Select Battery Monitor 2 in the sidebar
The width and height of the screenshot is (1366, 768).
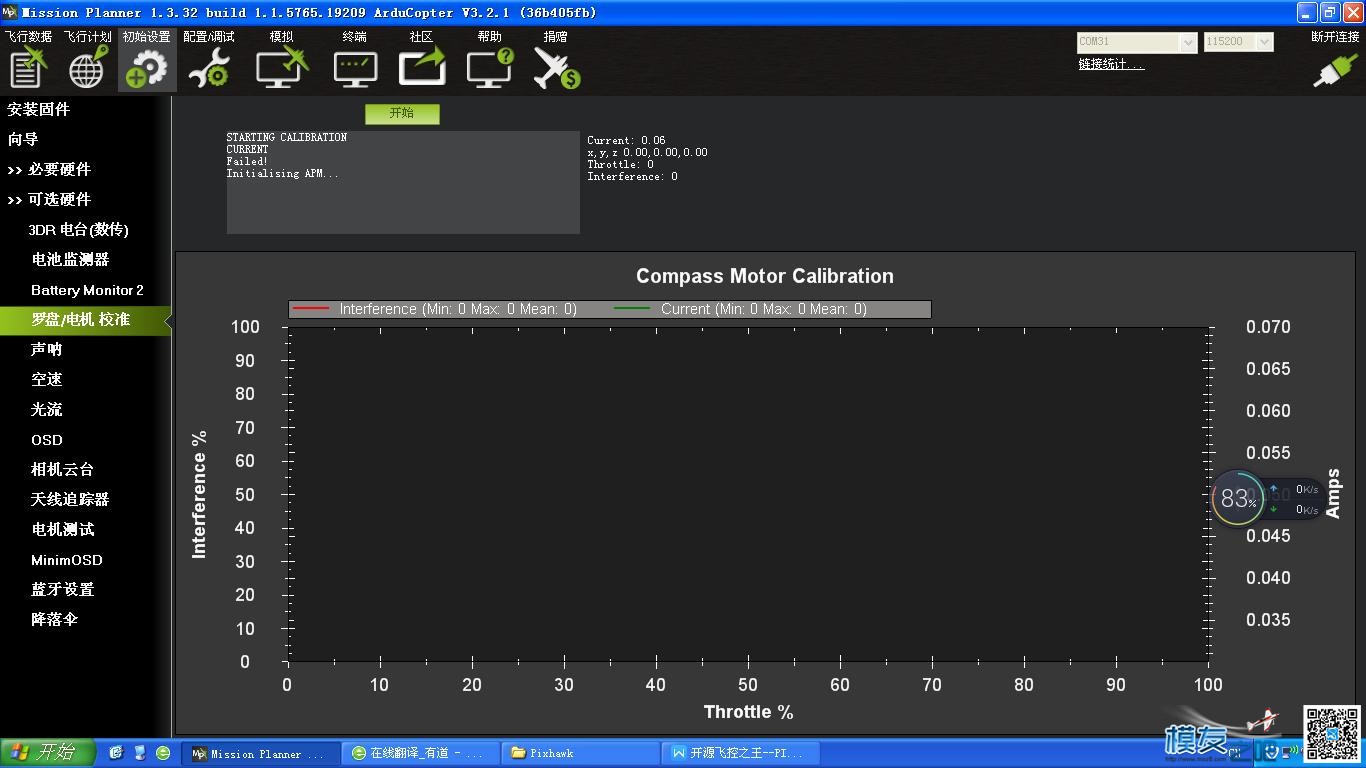pyautogui.click(x=85, y=289)
